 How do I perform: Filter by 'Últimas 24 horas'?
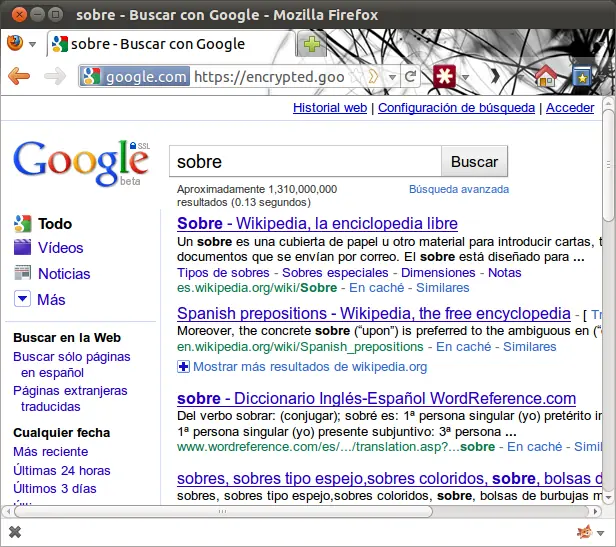pyautogui.click(x=62, y=470)
